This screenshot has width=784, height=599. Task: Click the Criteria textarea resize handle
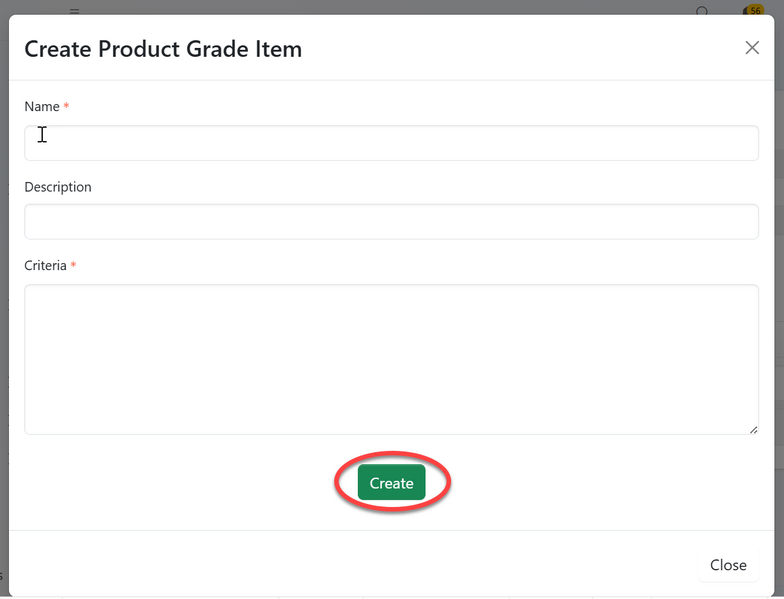point(754,430)
